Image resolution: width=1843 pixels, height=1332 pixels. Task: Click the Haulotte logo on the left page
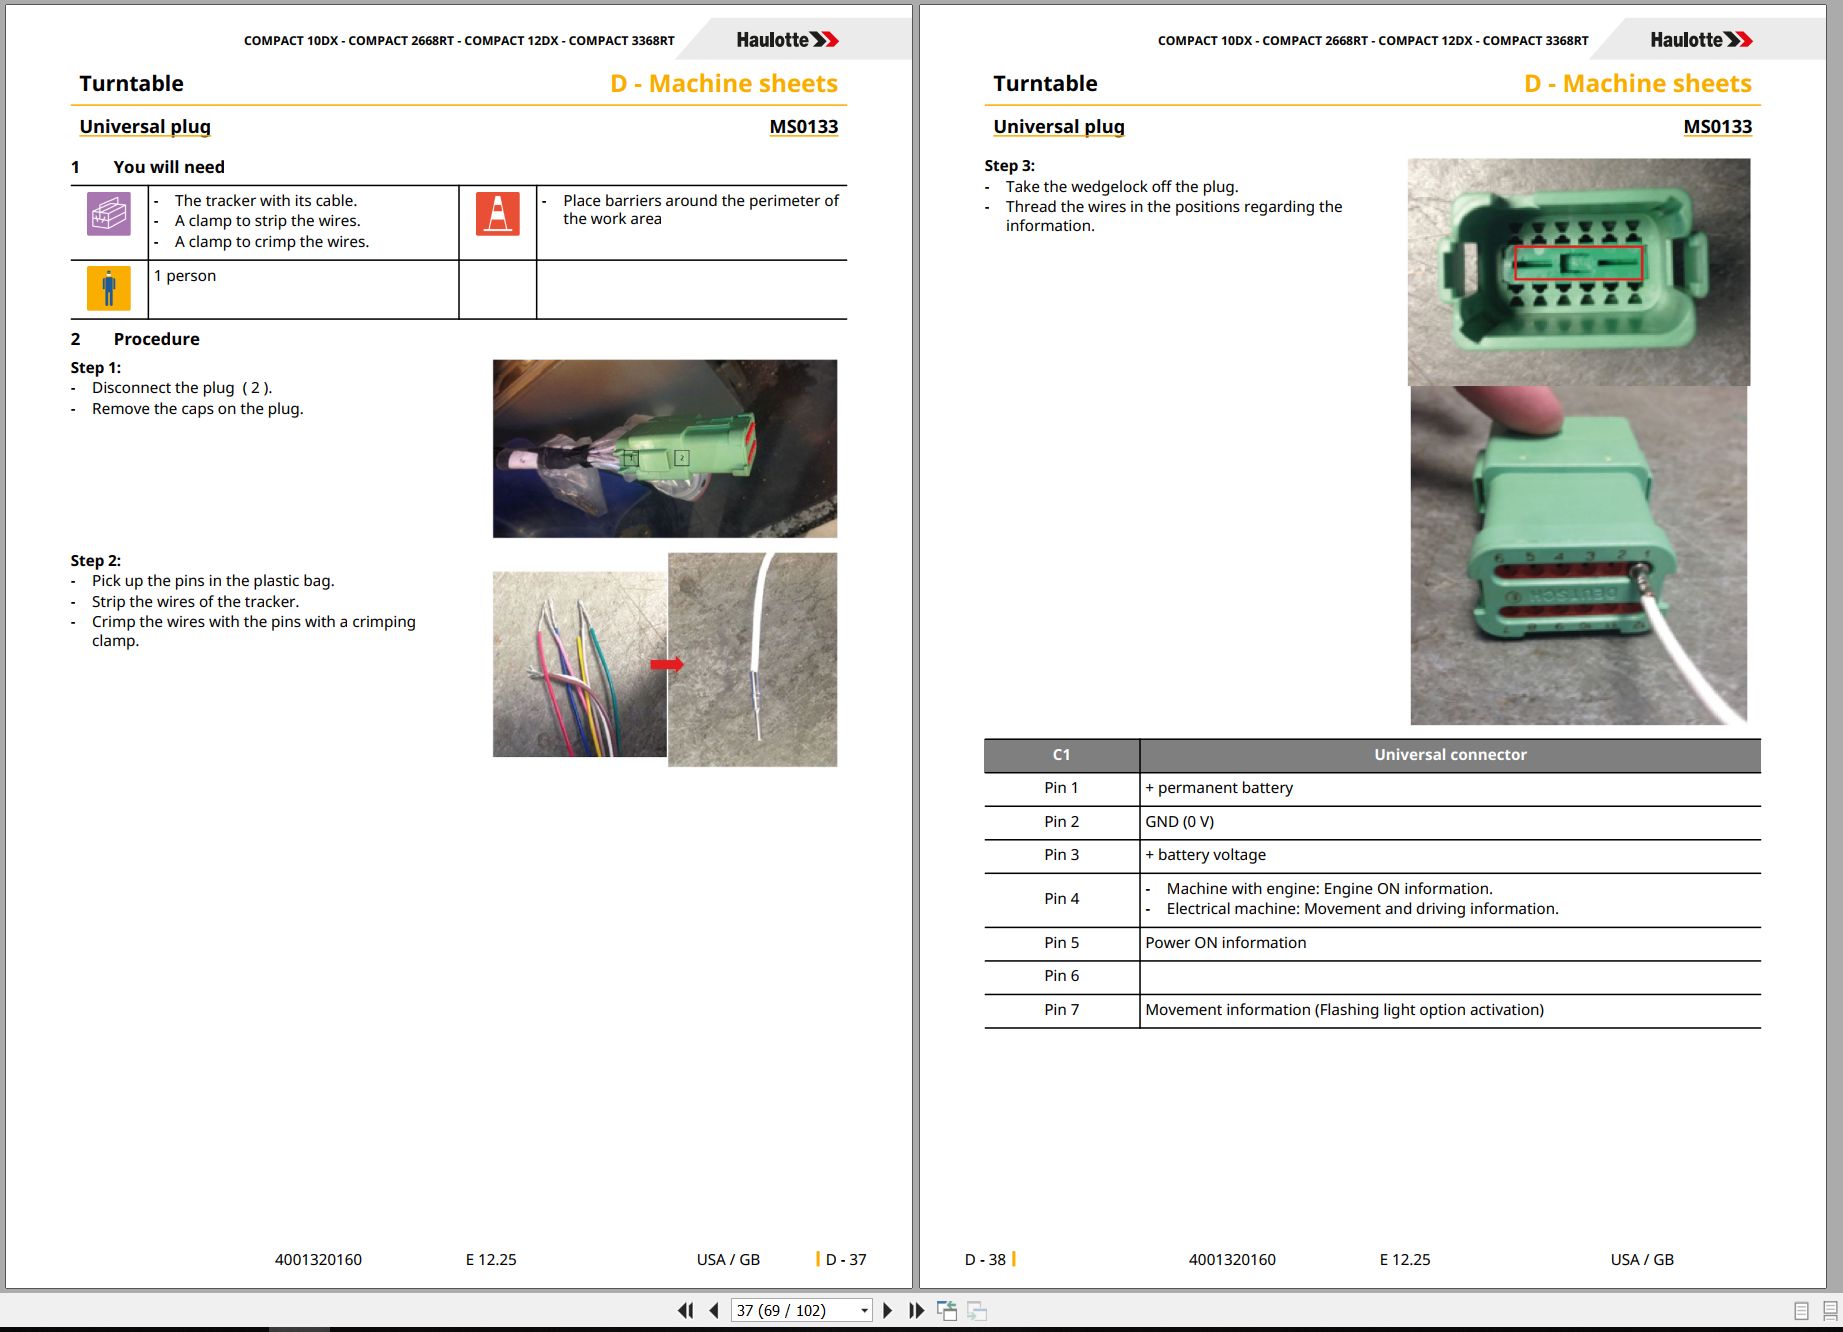(787, 40)
